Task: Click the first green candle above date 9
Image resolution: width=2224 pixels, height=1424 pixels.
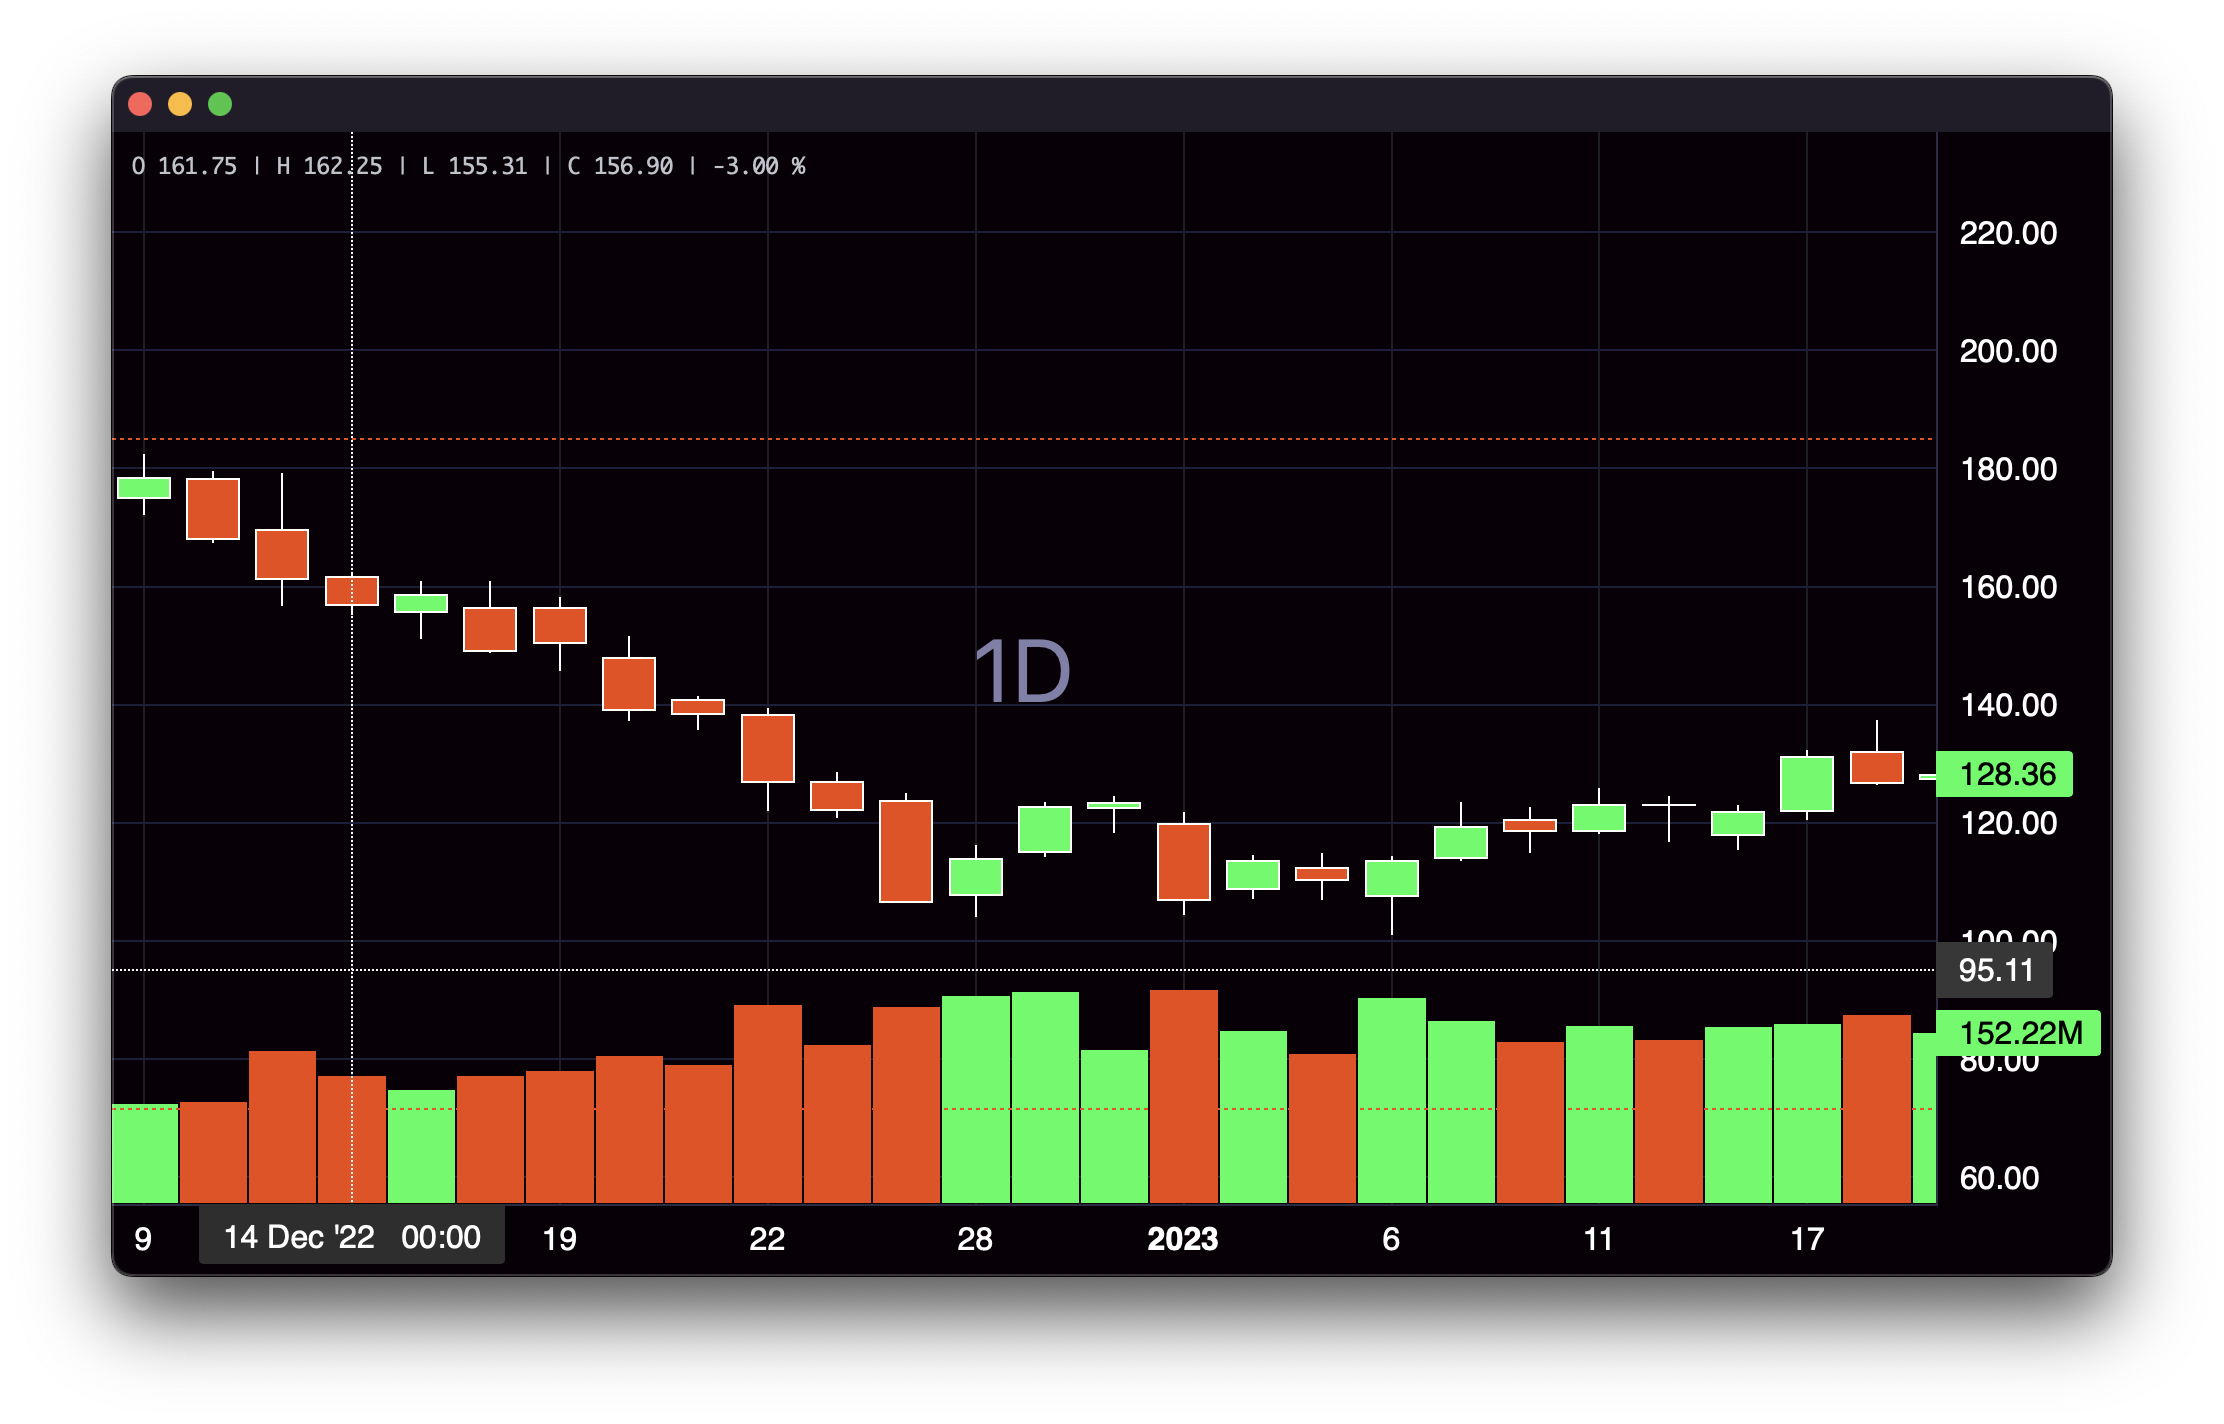Action: coord(144,488)
